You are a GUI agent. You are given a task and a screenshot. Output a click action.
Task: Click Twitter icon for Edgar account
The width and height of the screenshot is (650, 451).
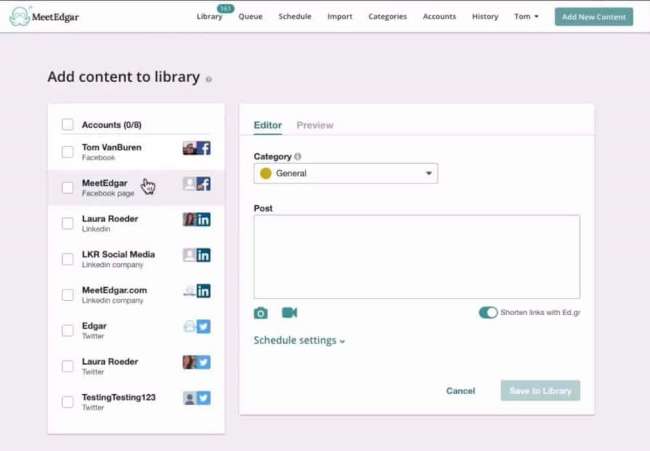coord(204,327)
